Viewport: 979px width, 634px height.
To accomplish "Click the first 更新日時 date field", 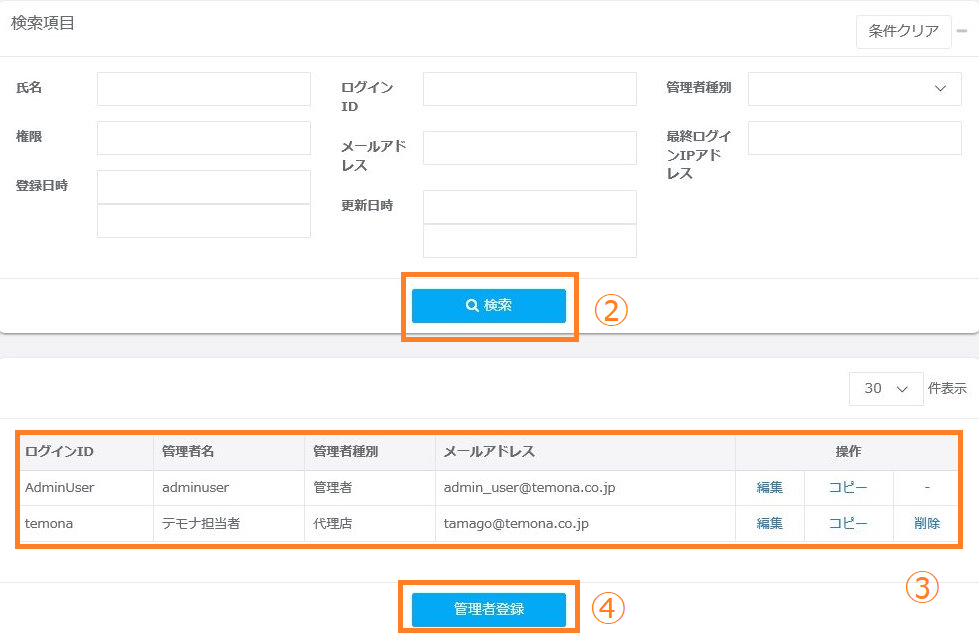I will (x=529, y=207).
